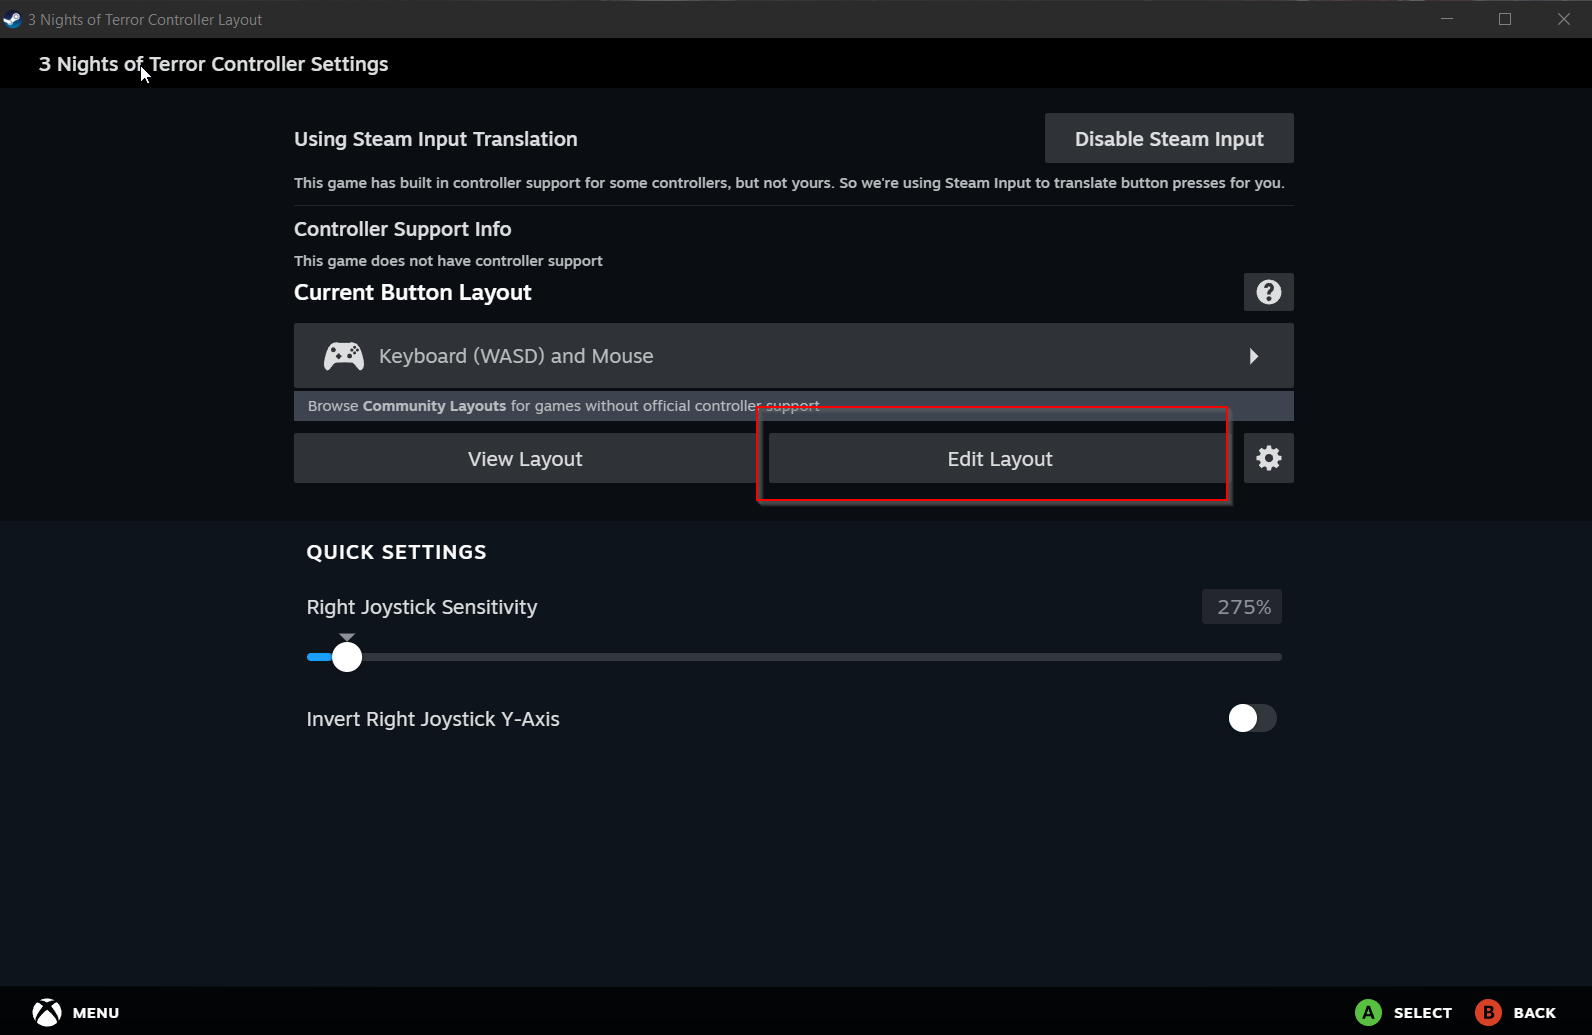Click the green A Select icon
The width and height of the screenshot is (1592, 1035).
point(1368,1012)
